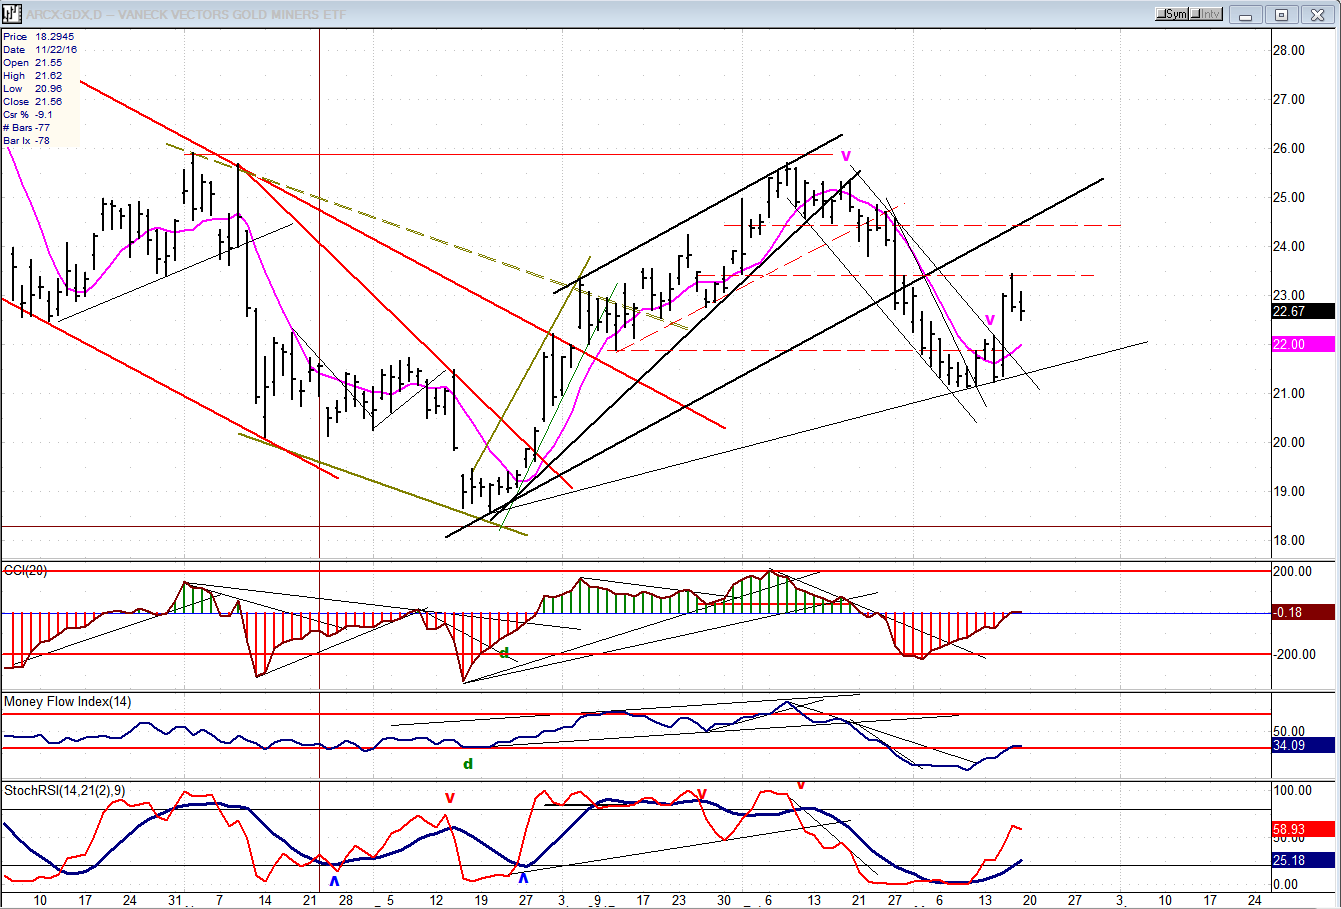The image size is (1341, 909).
Task: Click the green d marker in Money Flow pane
Action: point(467,764)
